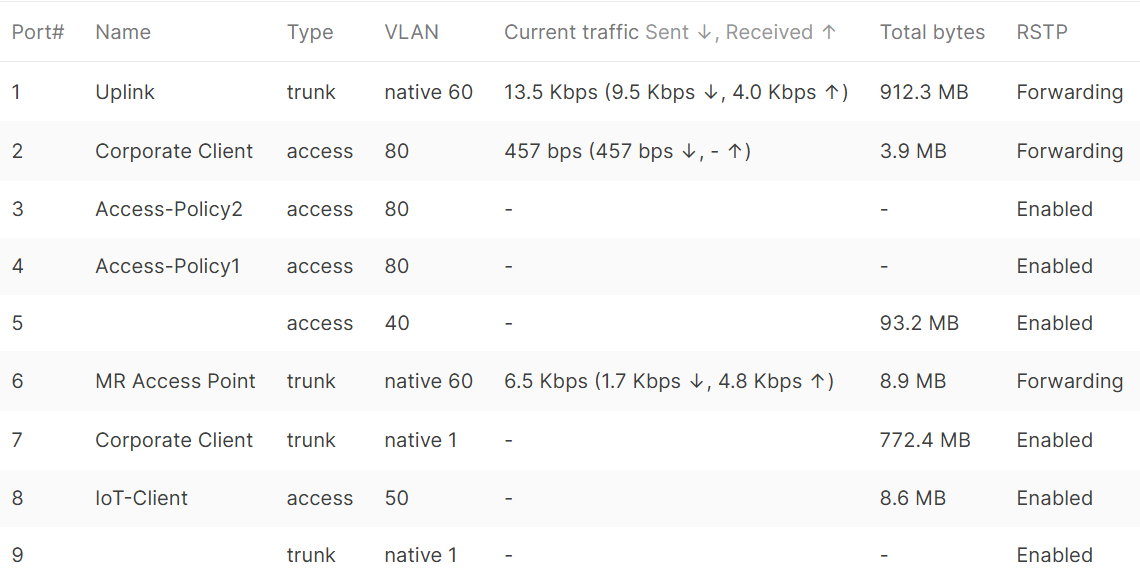The width and height of the screenshot is (1140, 584).
Task: Open the Access-Policy2 port entry
Action: [570, 209]
